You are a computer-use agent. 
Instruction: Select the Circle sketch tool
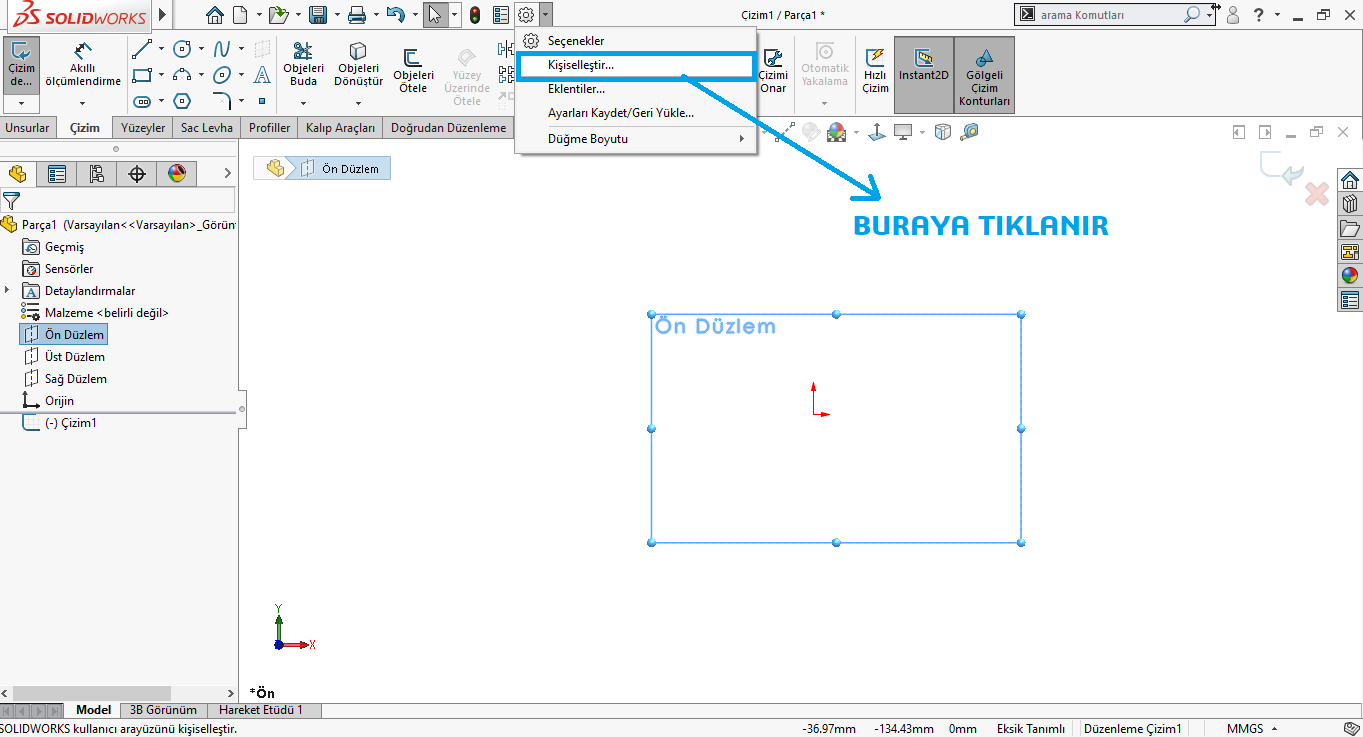click(x=182, y=49)
